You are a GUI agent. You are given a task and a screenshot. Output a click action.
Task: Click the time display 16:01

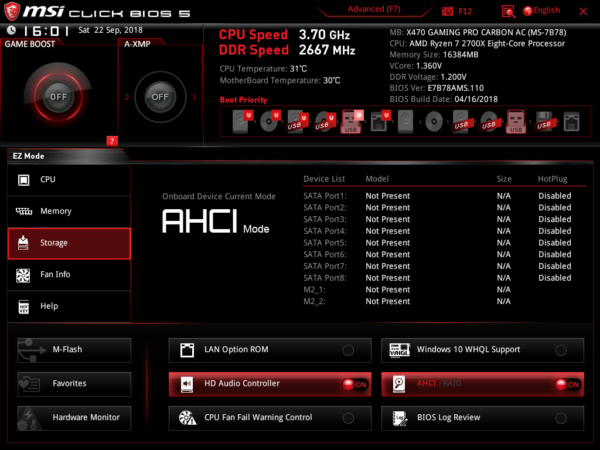coord(46,30)
